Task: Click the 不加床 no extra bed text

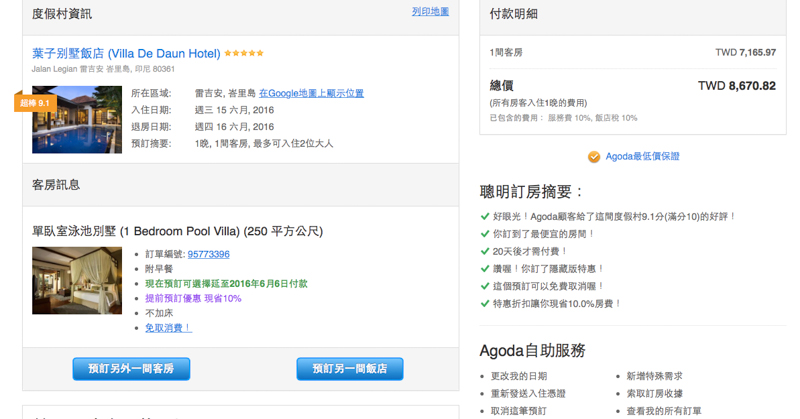Action: (159, 313)
